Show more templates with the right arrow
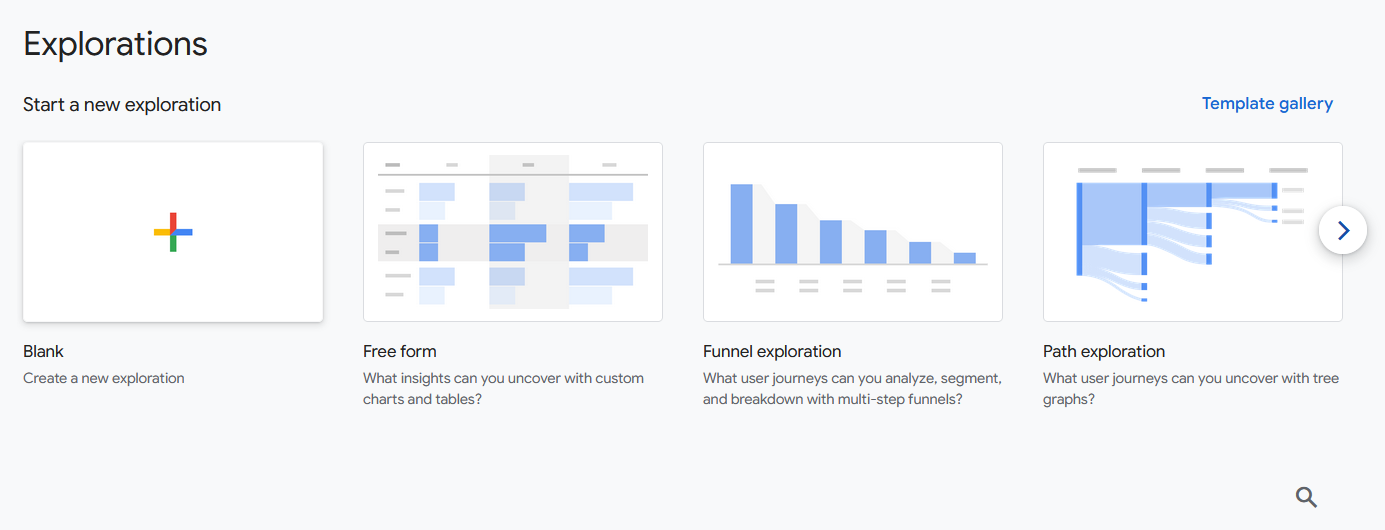The image size is (1385, 530). 1343,230
